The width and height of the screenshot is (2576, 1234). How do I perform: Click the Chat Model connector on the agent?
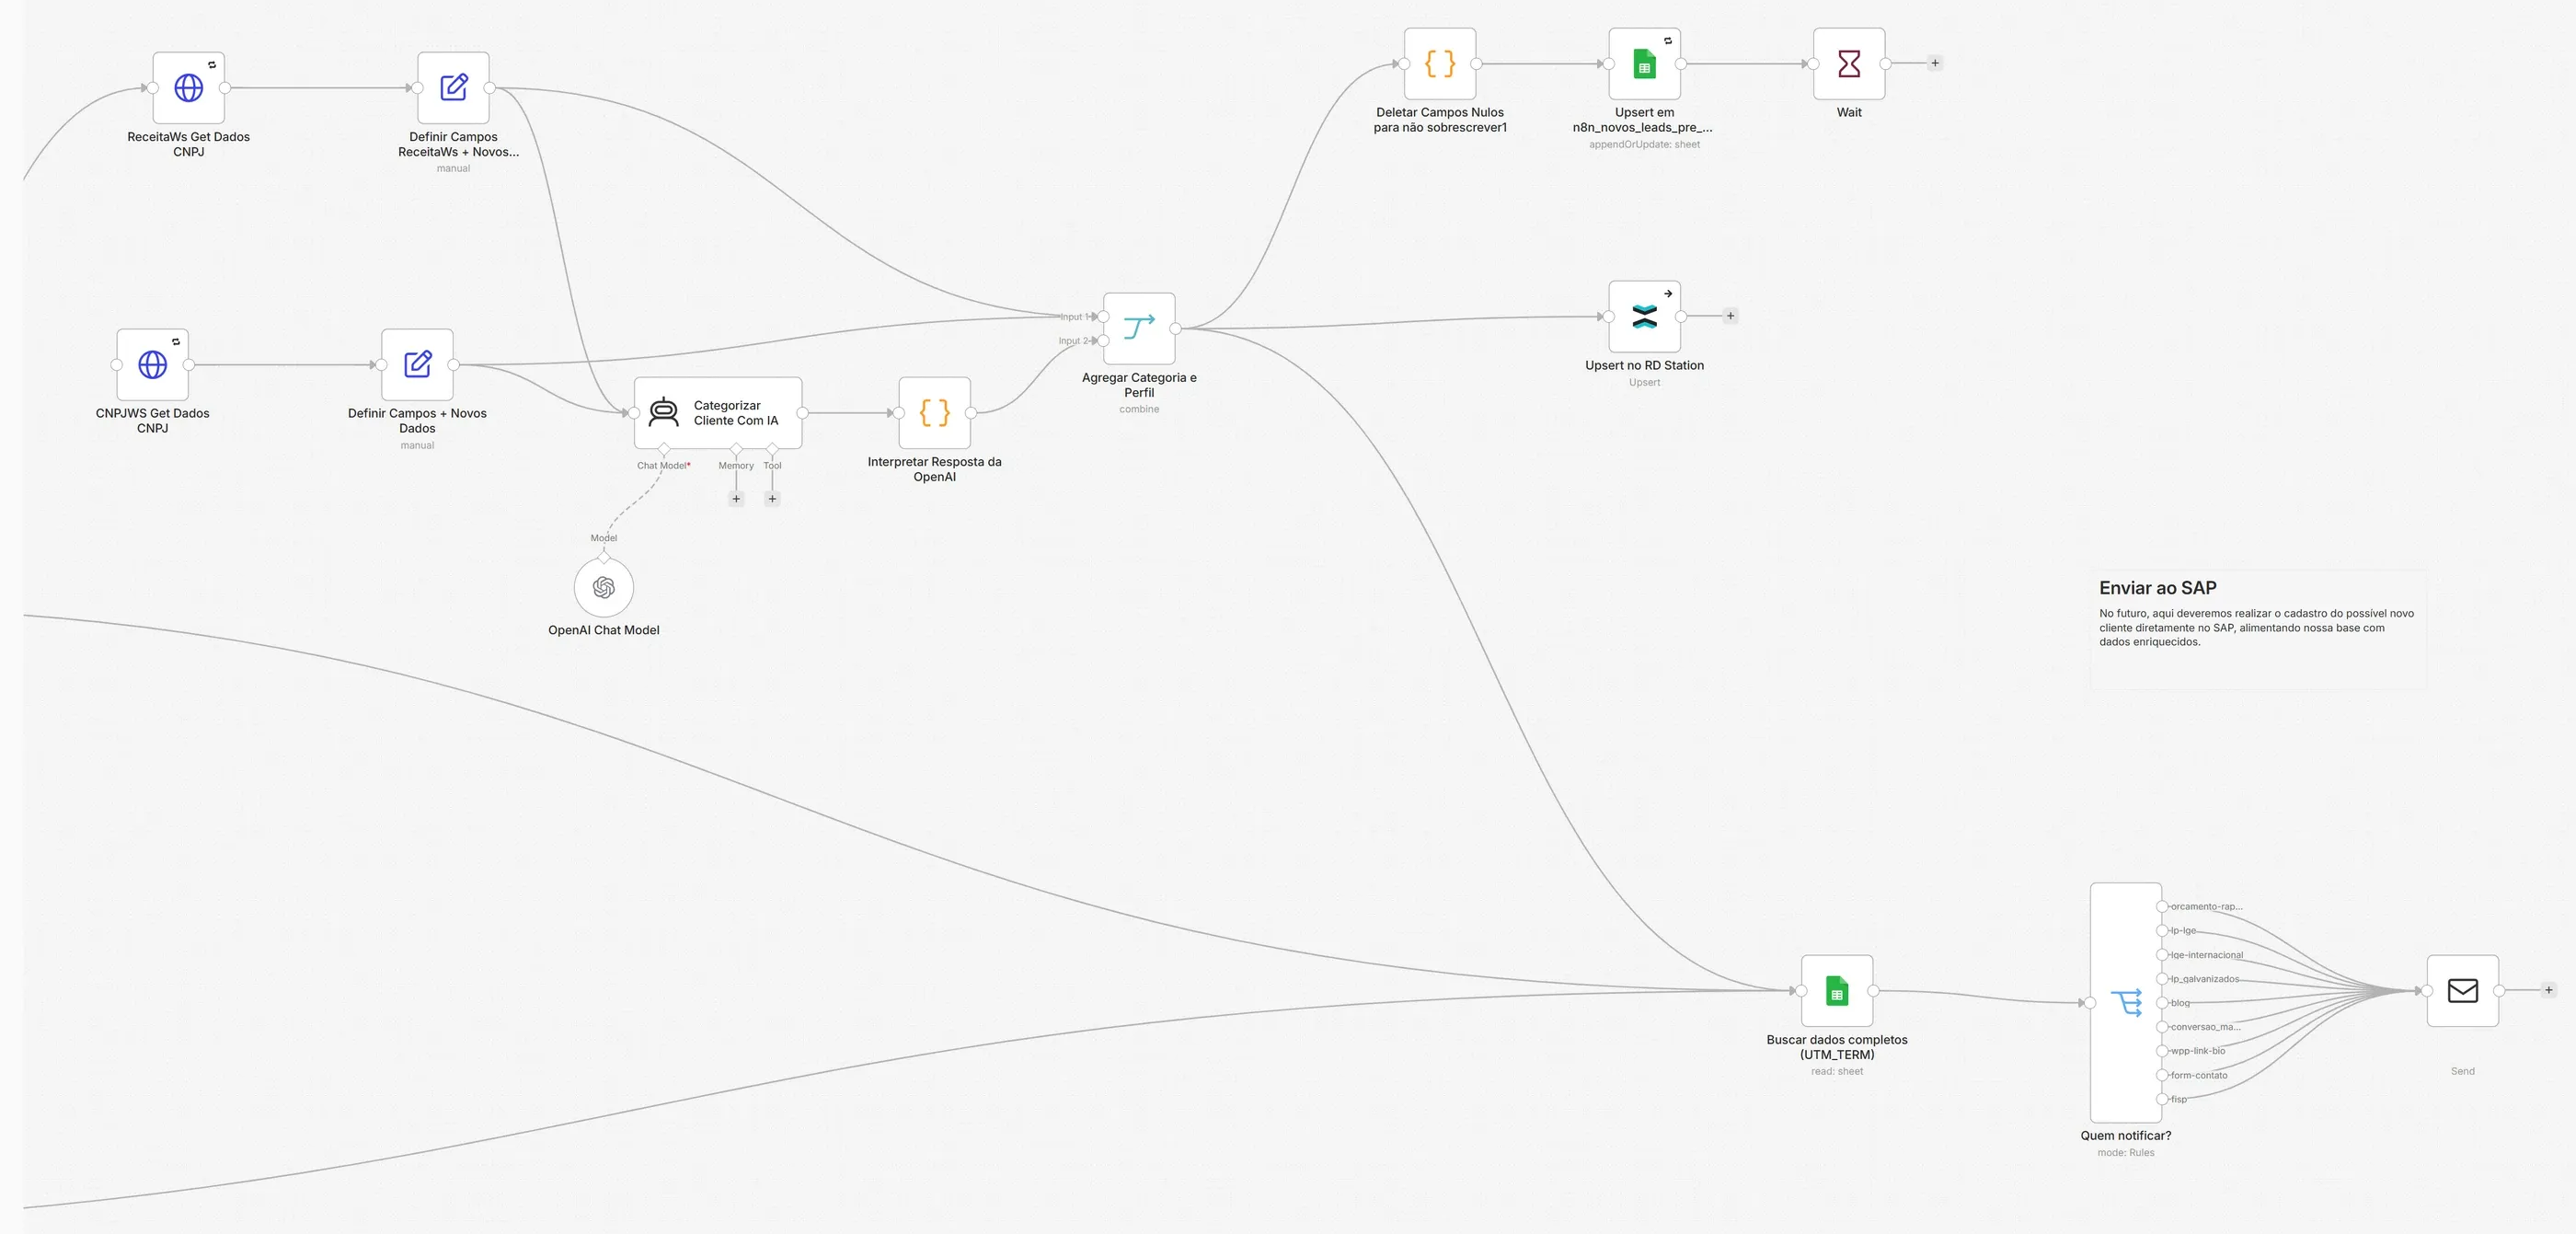[664, 450]
